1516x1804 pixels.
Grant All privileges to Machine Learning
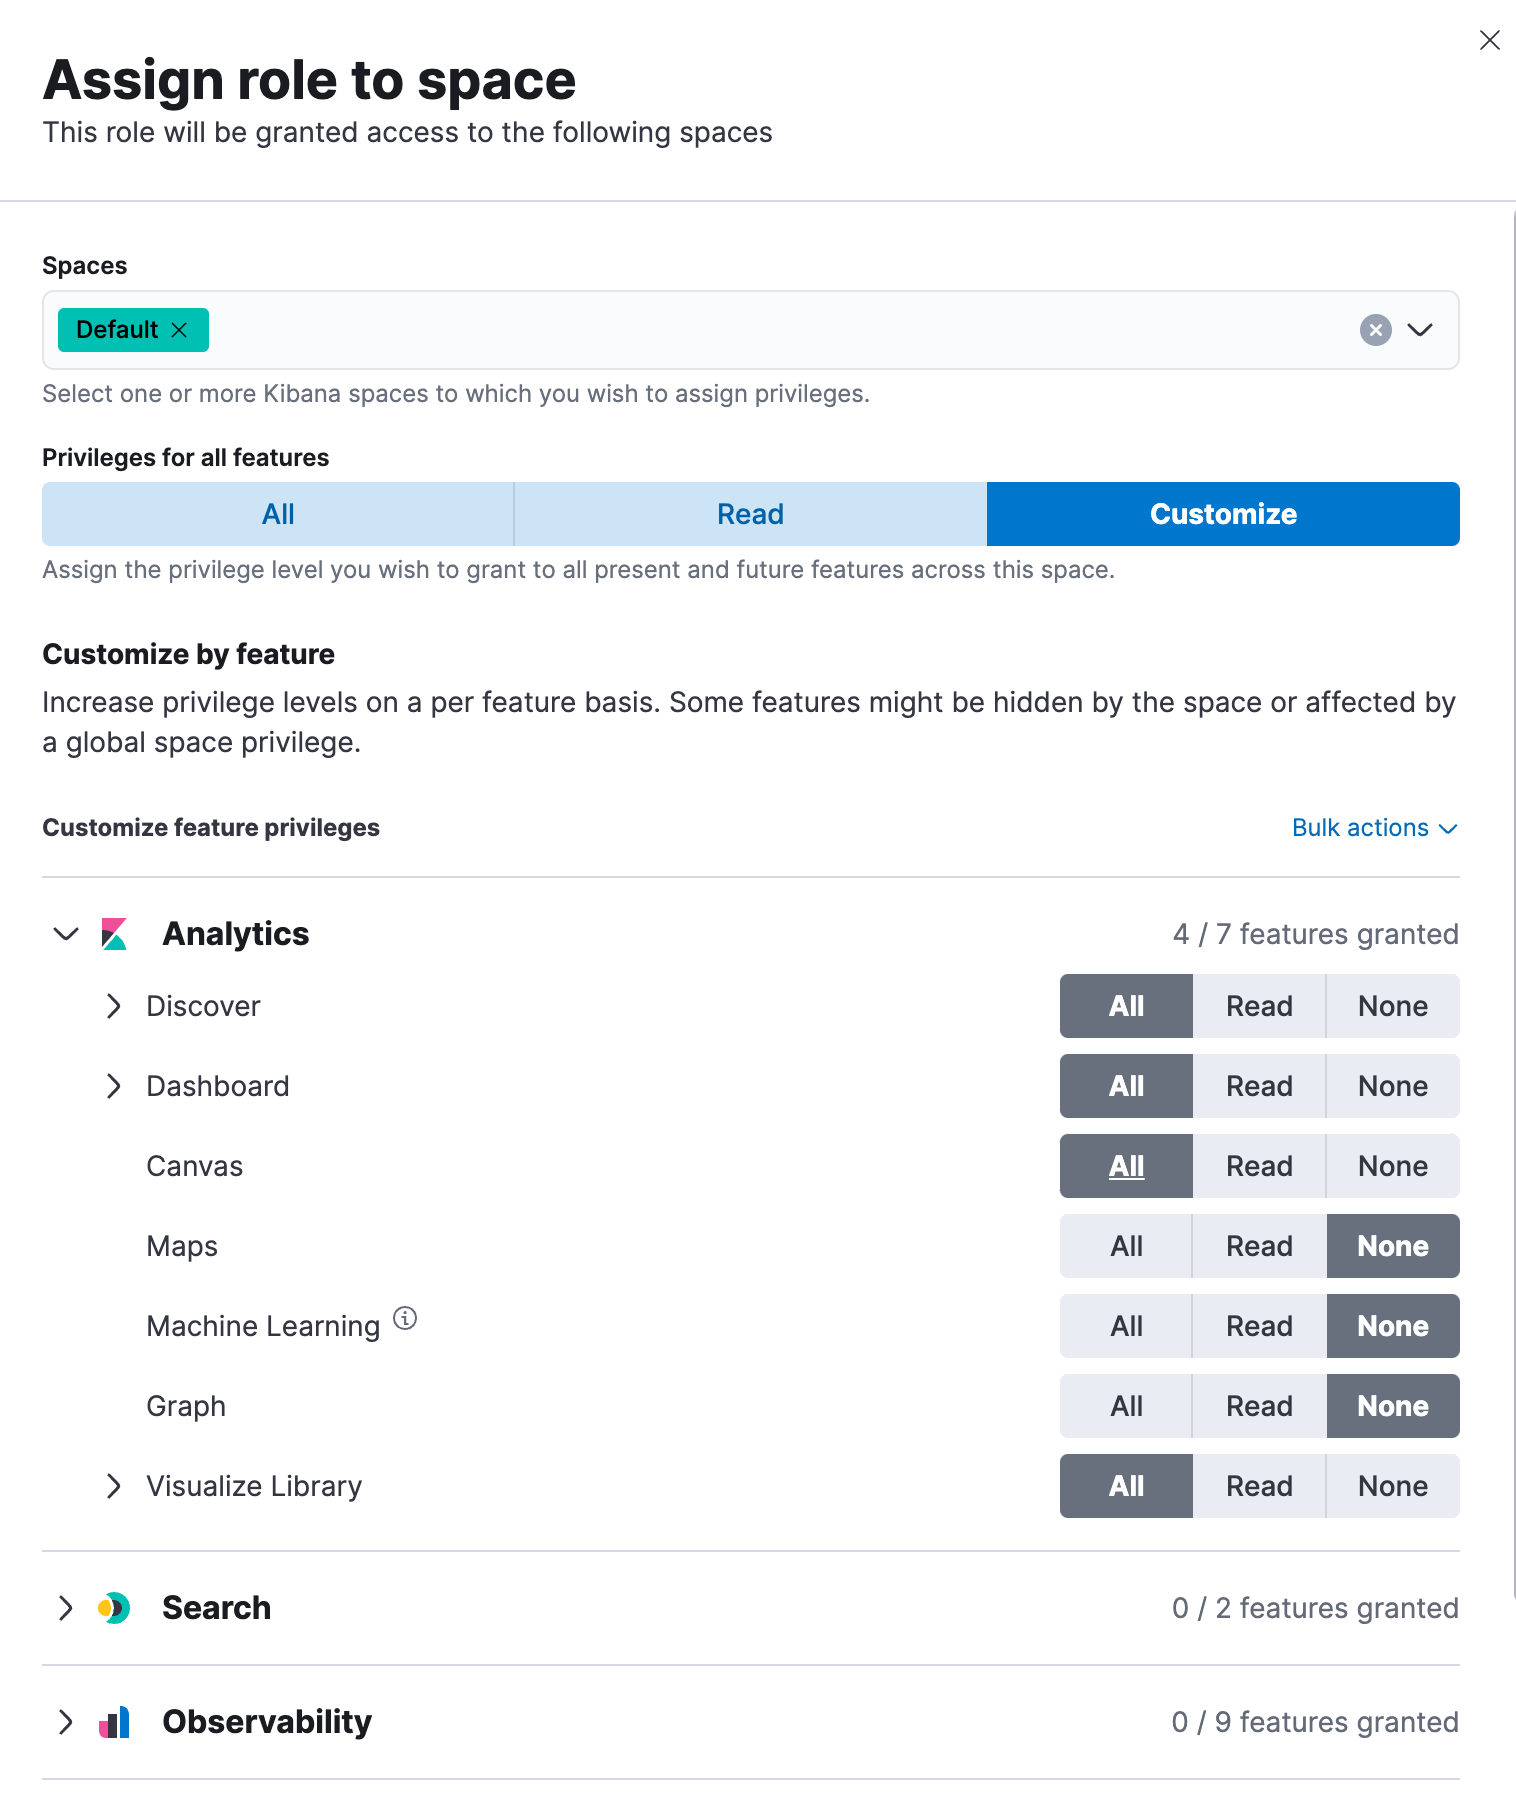tap(1125, 1325)
